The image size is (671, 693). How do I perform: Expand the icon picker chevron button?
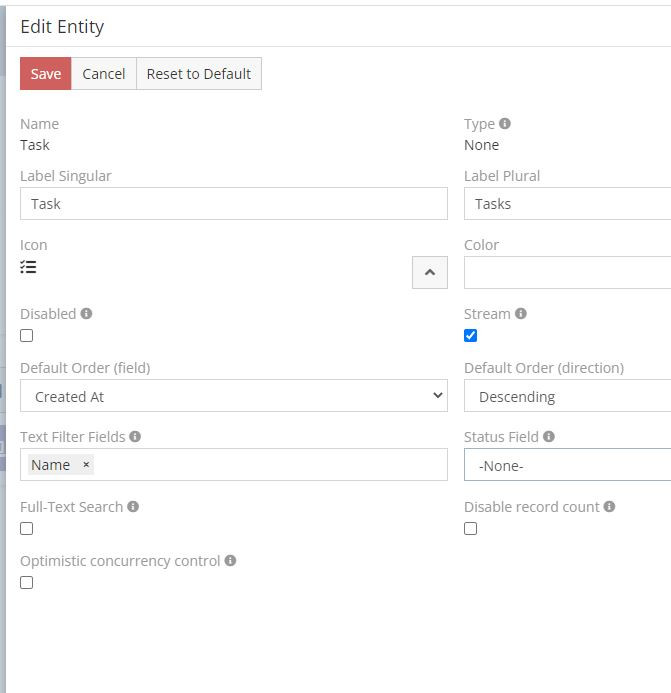(430, 272)
